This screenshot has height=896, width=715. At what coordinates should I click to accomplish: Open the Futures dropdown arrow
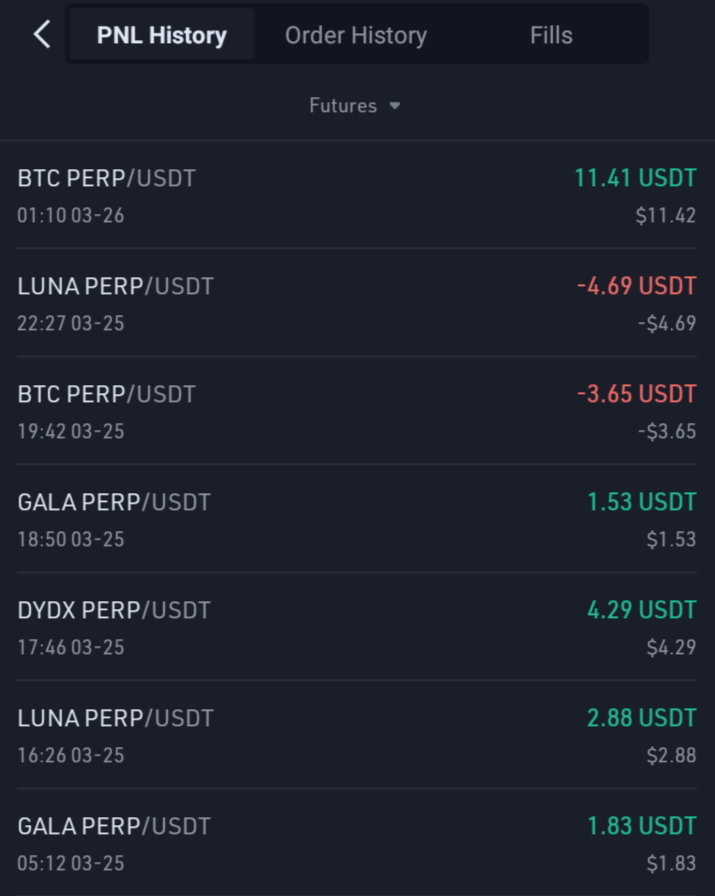pos(395,106)
